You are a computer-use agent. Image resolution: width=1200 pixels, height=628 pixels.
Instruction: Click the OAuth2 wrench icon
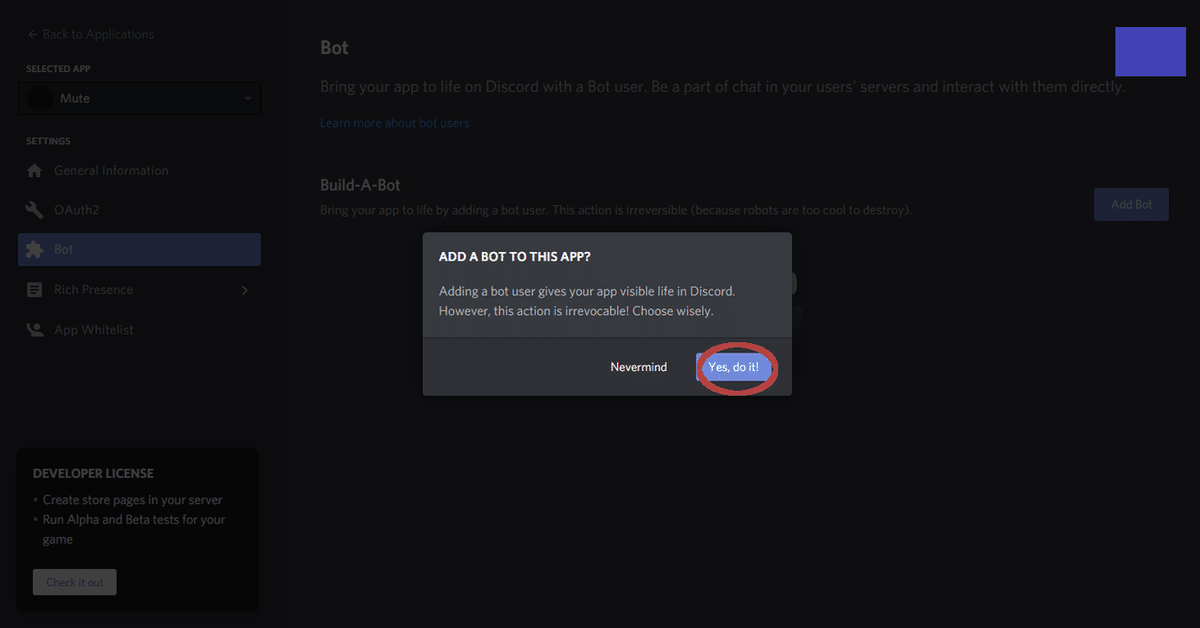(35, 210)
